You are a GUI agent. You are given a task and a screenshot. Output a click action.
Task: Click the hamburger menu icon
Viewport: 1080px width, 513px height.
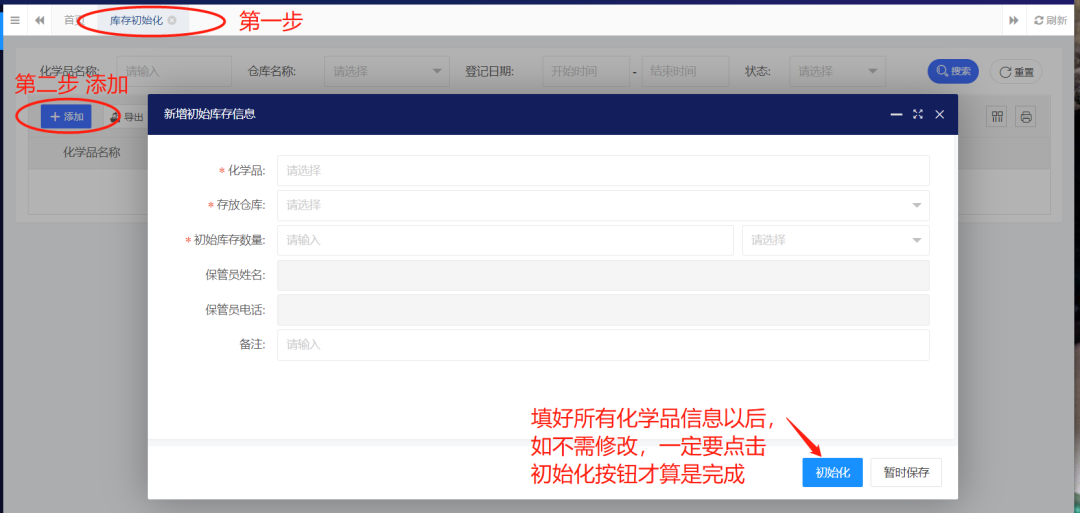(14, 20)
